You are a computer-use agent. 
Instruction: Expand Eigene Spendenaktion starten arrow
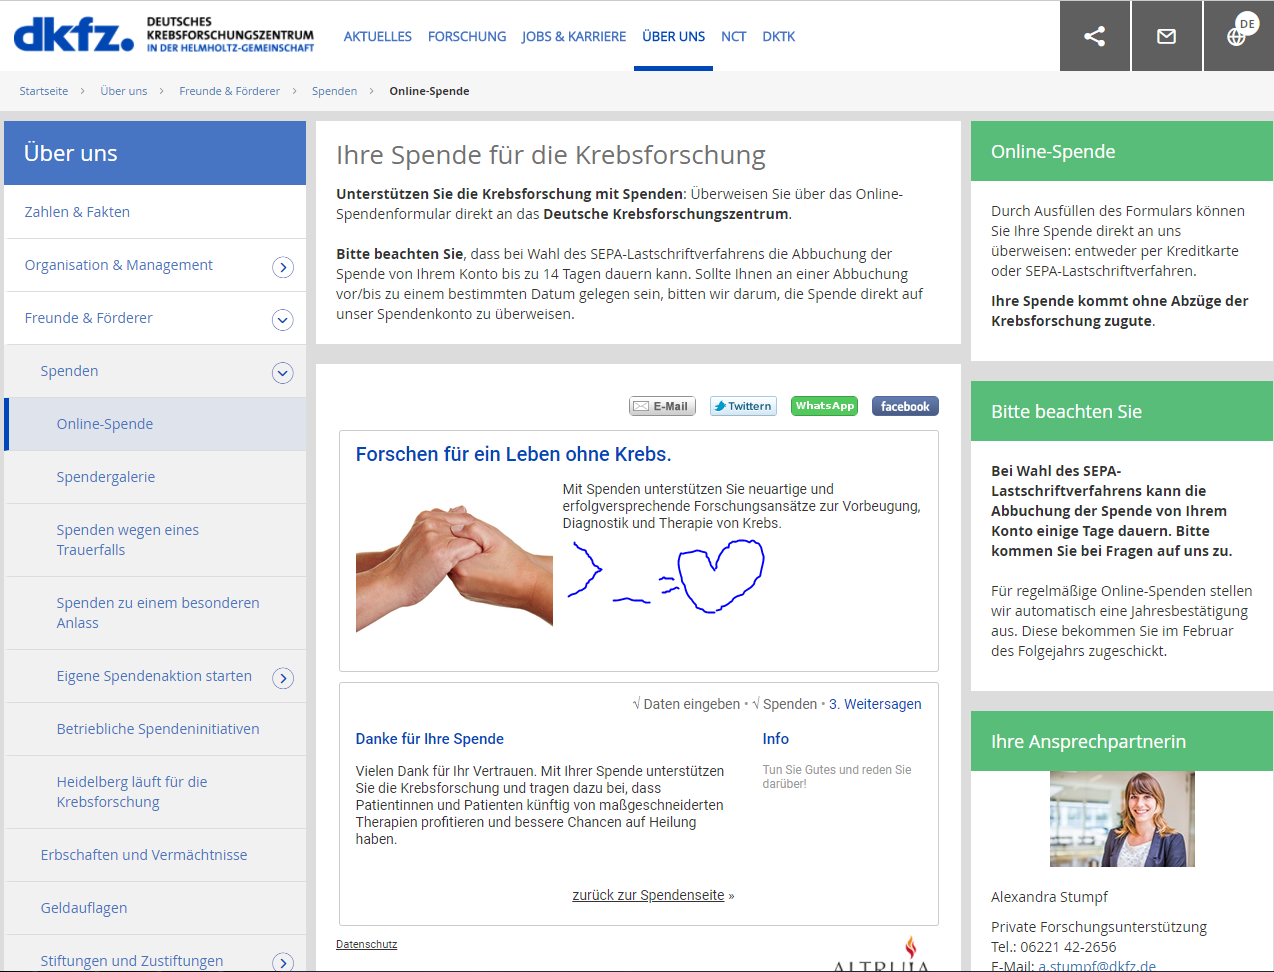click(x=283, y=678)
